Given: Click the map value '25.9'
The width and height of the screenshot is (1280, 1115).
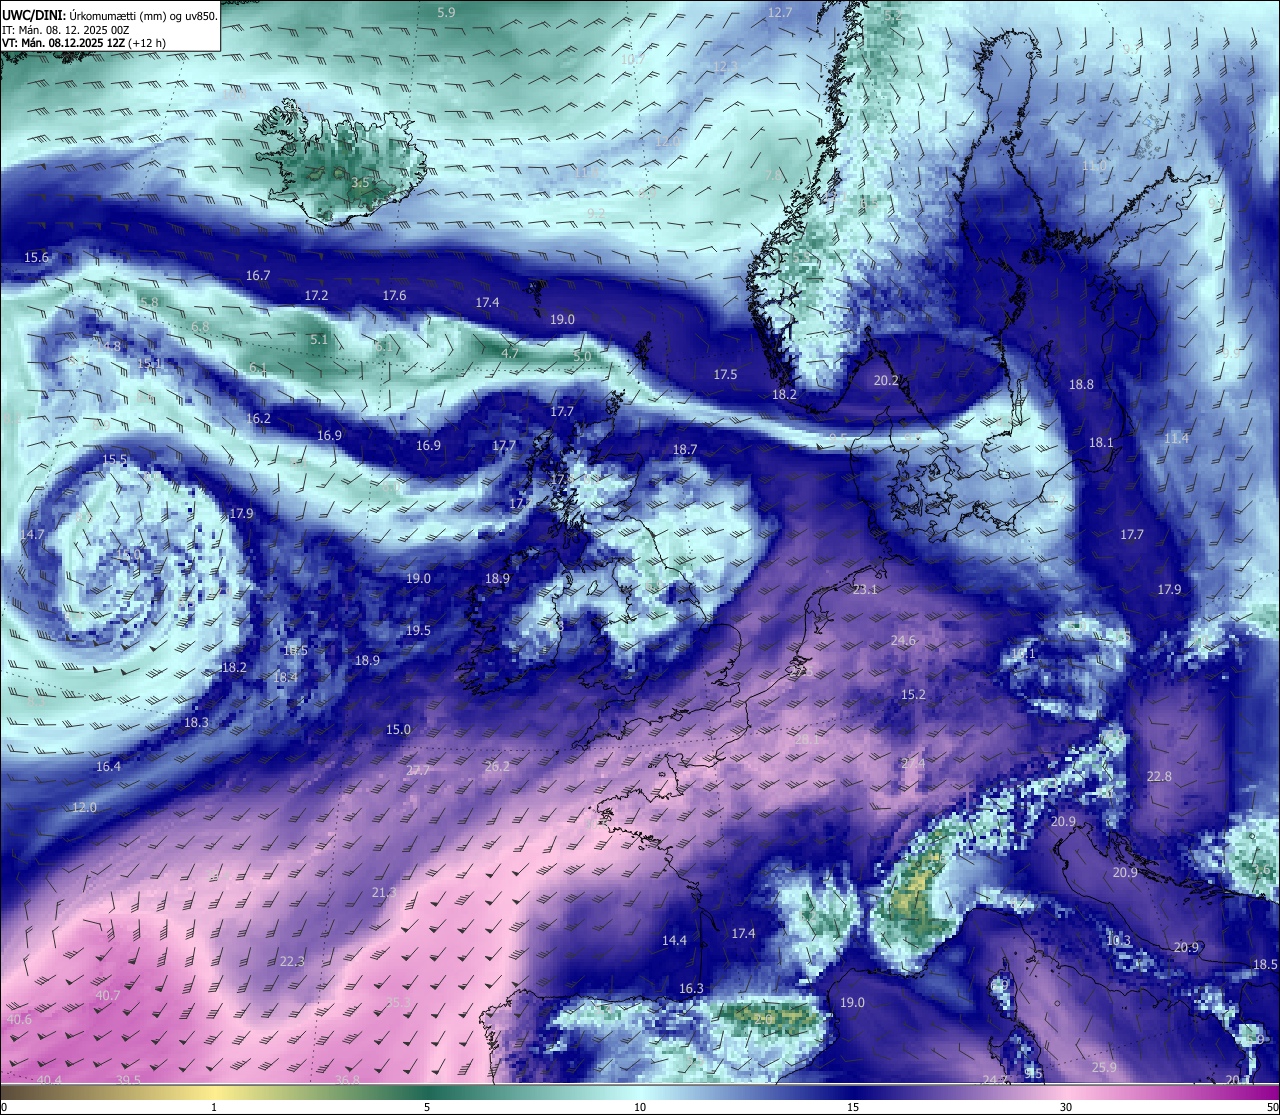Looking at the screenshot, I should [1104, 1068].
